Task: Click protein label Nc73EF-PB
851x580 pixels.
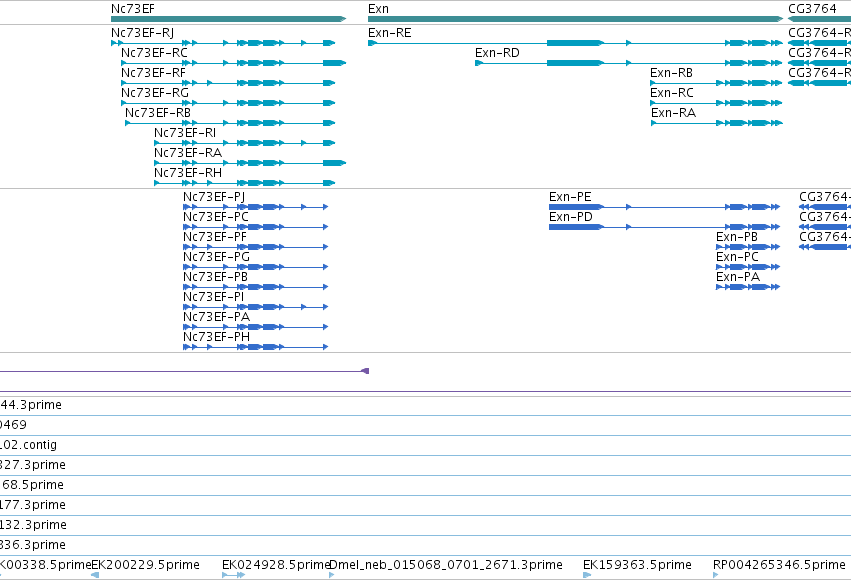Action: [x=215, y=277]
